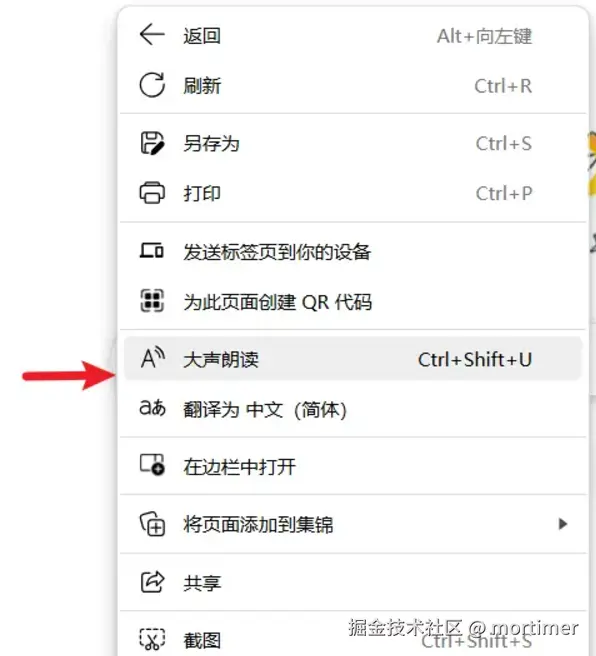Click the translate 'aあ' icon
596x656 pixels.
click(152, 407)
